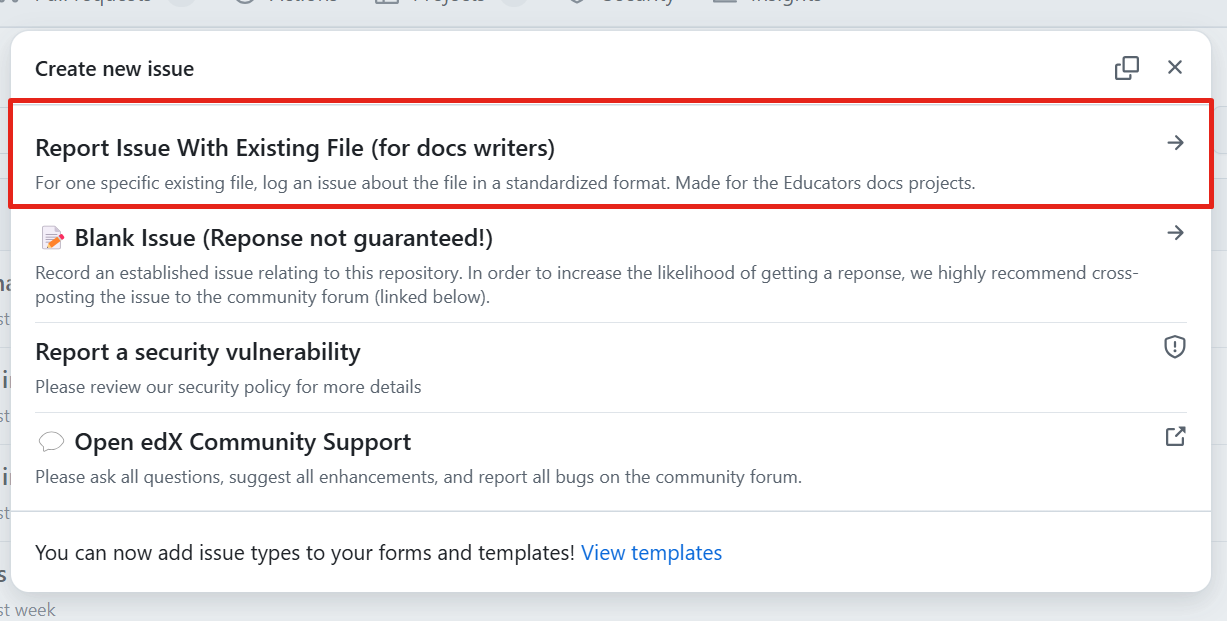Click the speech bubble icon beside Open edX Community Support
Screen dimensions: 1227x621
click(52, 442)
